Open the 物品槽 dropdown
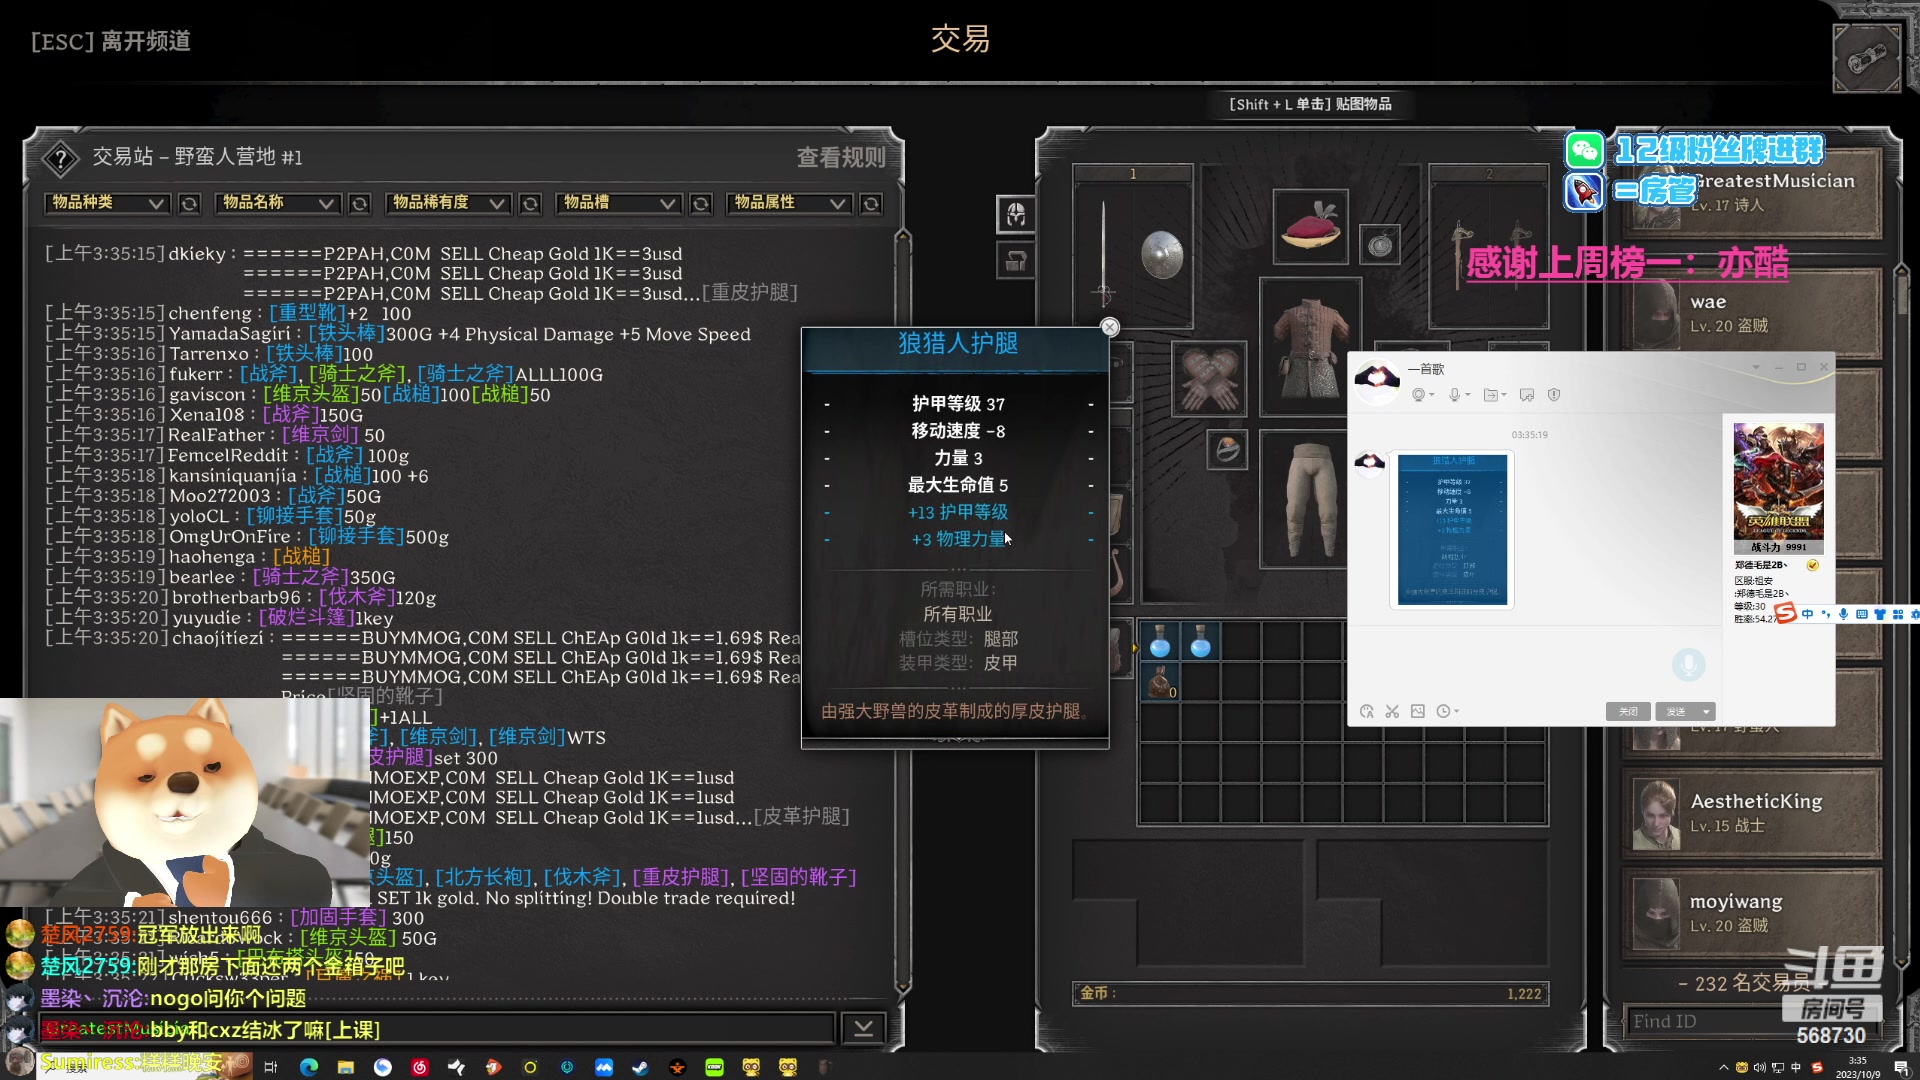 pos(618,203)
